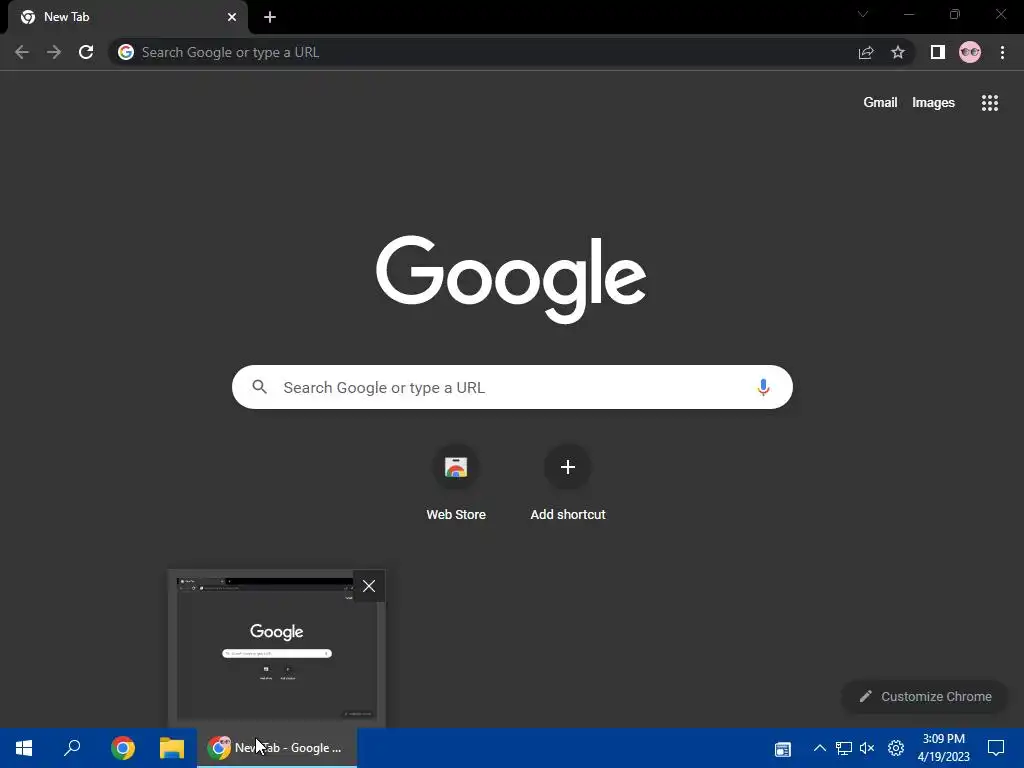Open the tab search dropdown arrow
Image resolution: width=1024 pixels, height=768 pixels.
point(863,14)
